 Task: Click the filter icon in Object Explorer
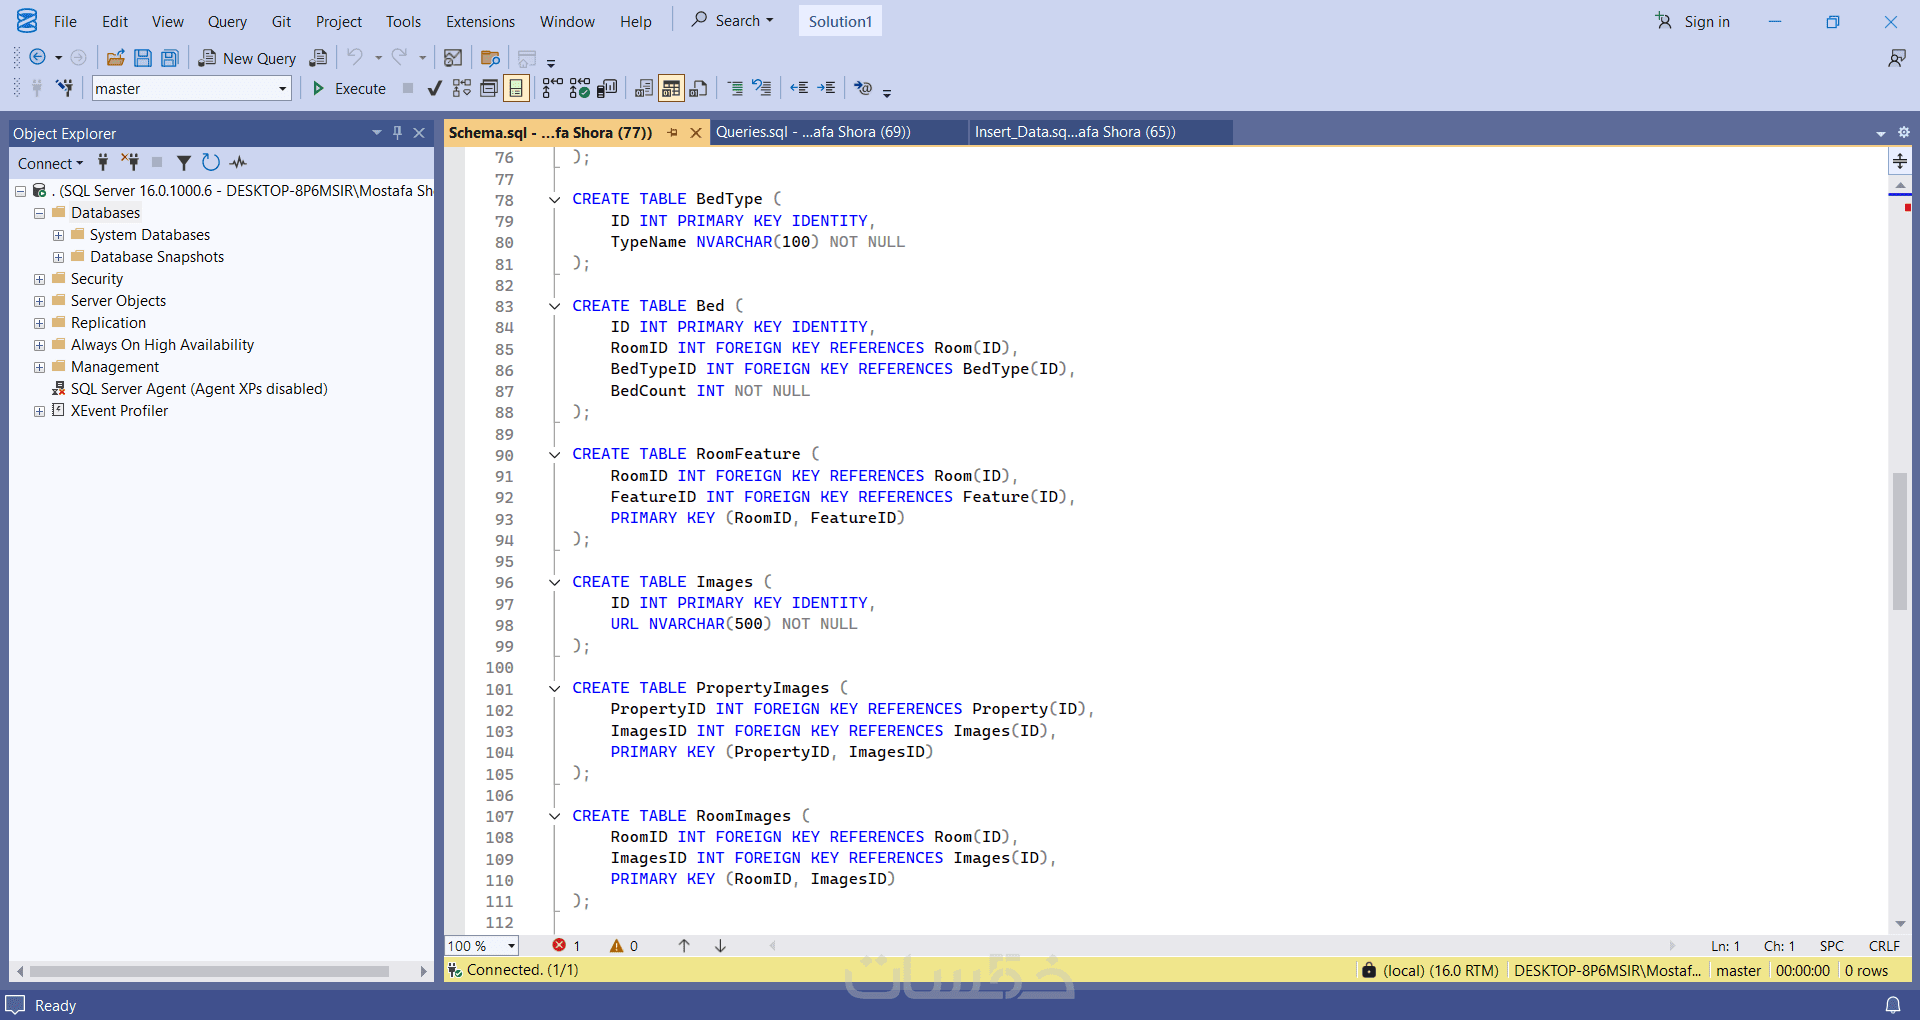point(183,162)
